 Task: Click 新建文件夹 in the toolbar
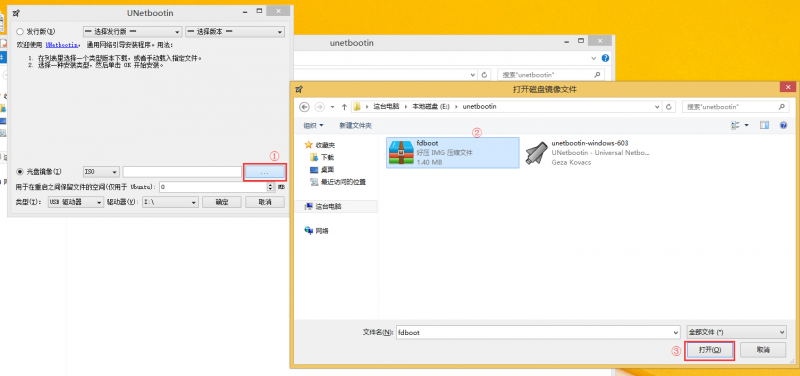pos(355,126)
